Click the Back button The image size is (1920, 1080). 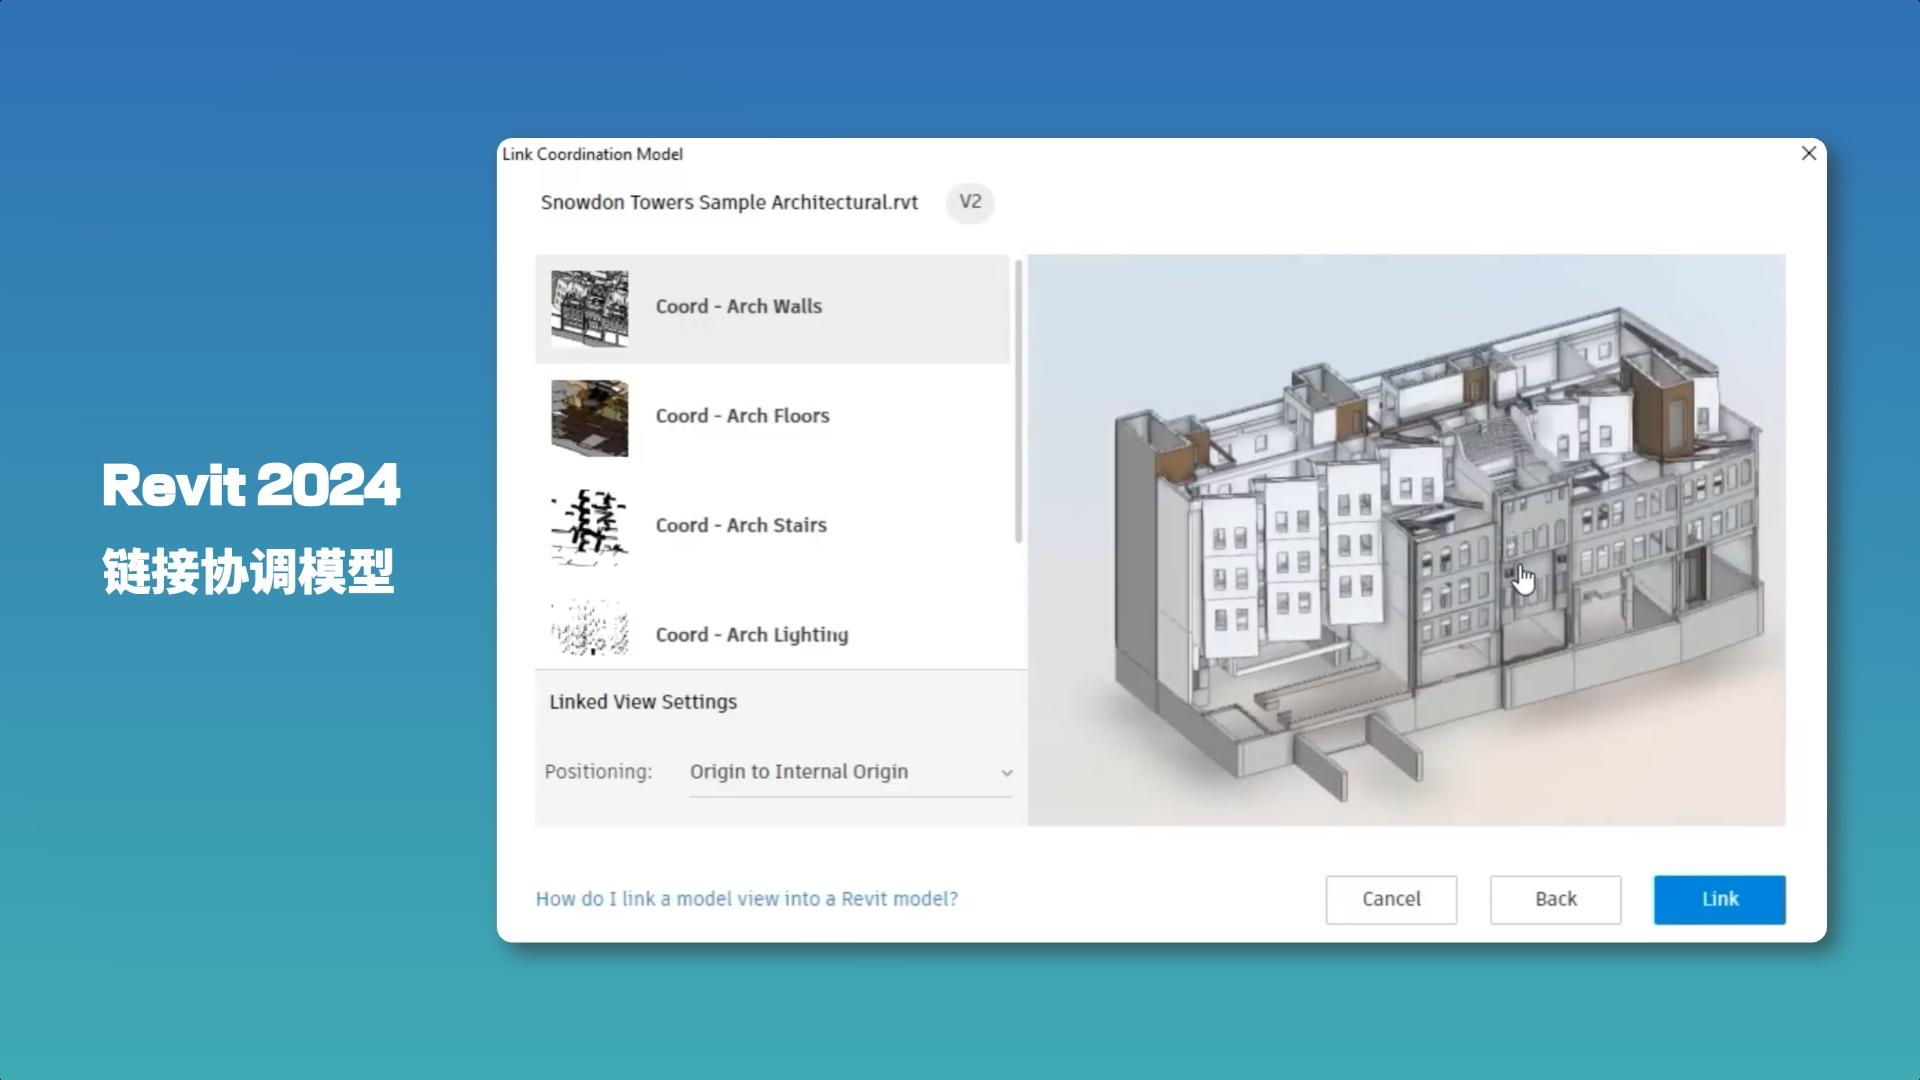coord(1554,899)
